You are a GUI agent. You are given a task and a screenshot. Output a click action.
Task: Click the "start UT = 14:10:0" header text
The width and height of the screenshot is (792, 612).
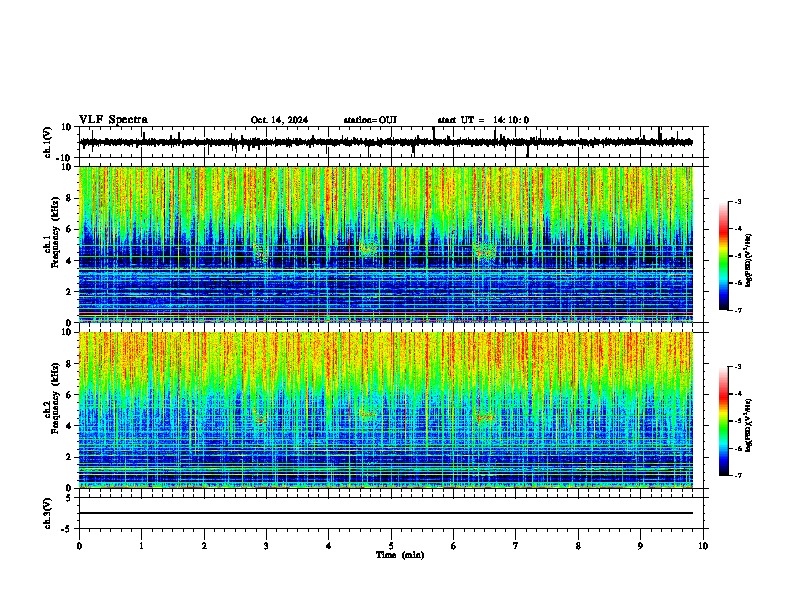[483, 120]
